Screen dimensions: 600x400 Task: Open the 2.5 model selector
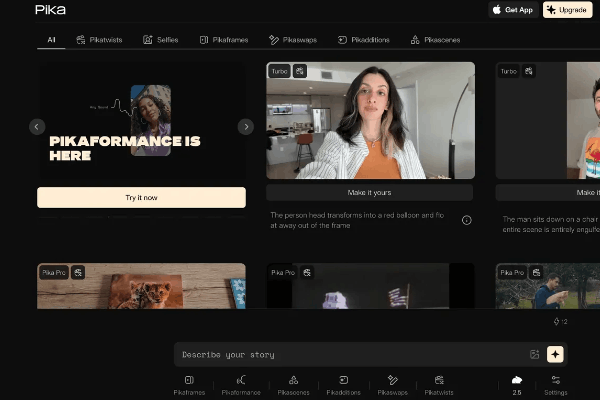pyautogui.click(x=517, y=385)
